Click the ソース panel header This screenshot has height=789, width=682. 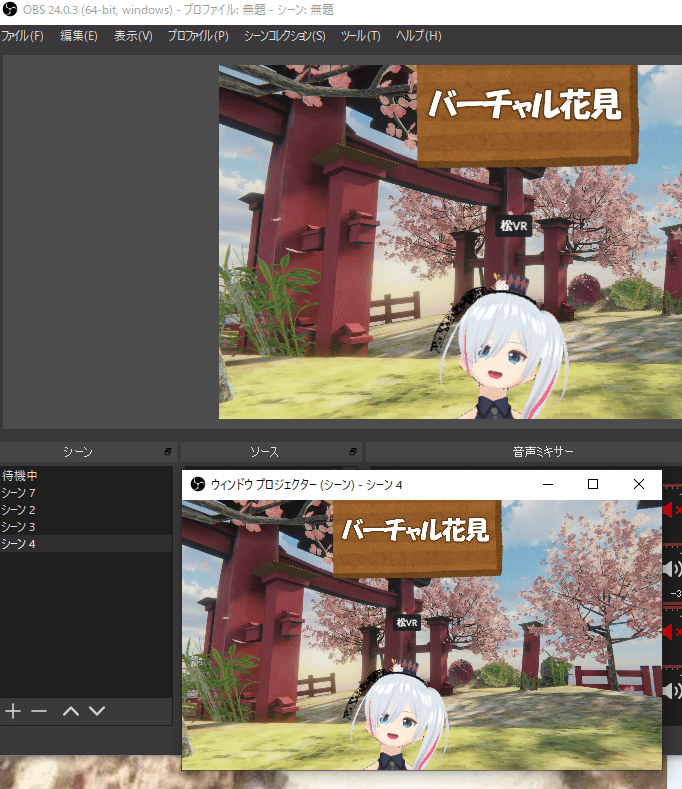point(271,452)
